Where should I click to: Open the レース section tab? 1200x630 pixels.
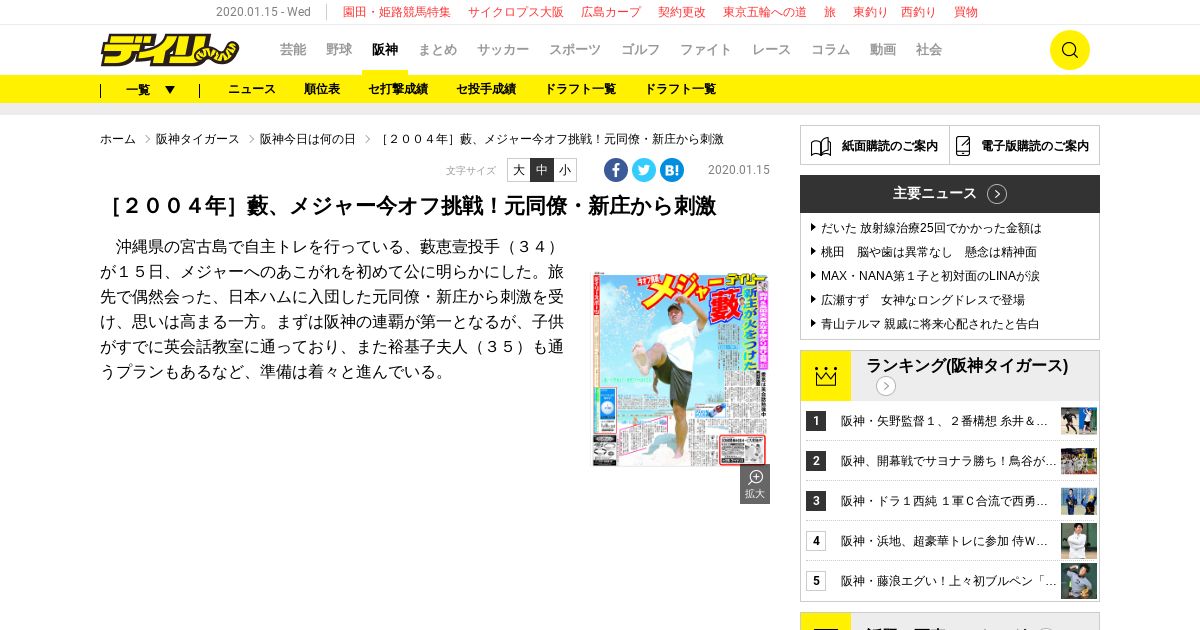[x=771, y=50]
